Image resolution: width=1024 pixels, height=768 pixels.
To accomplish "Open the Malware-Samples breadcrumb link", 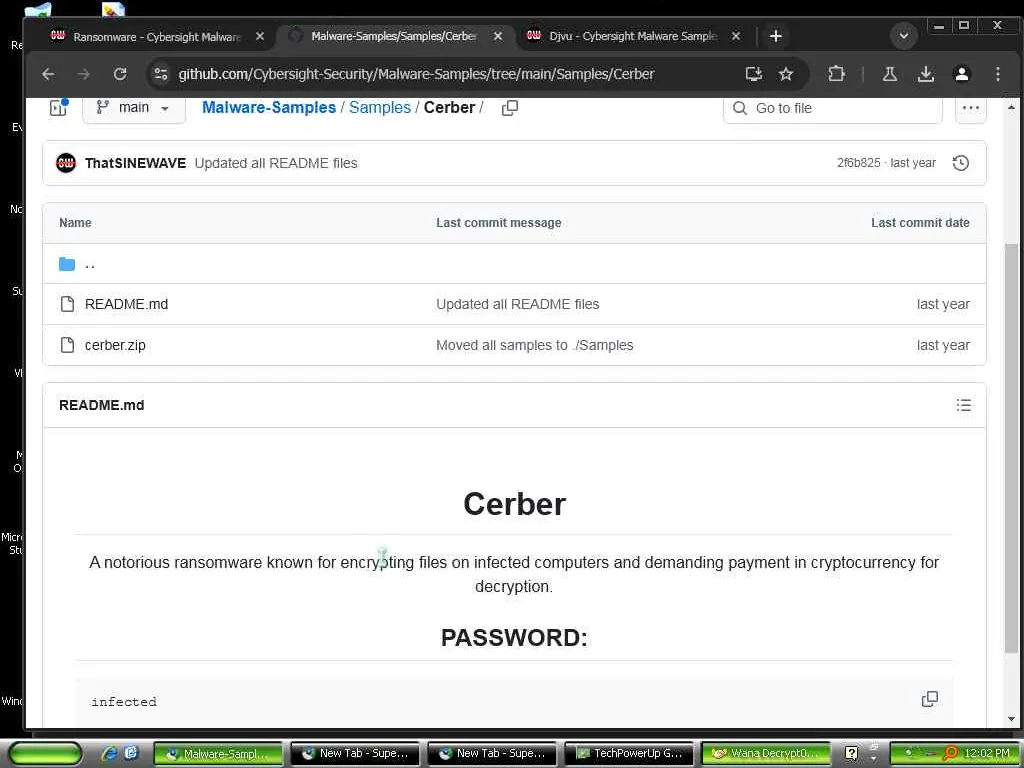I will pyautogui.click(x=269, y=107).
